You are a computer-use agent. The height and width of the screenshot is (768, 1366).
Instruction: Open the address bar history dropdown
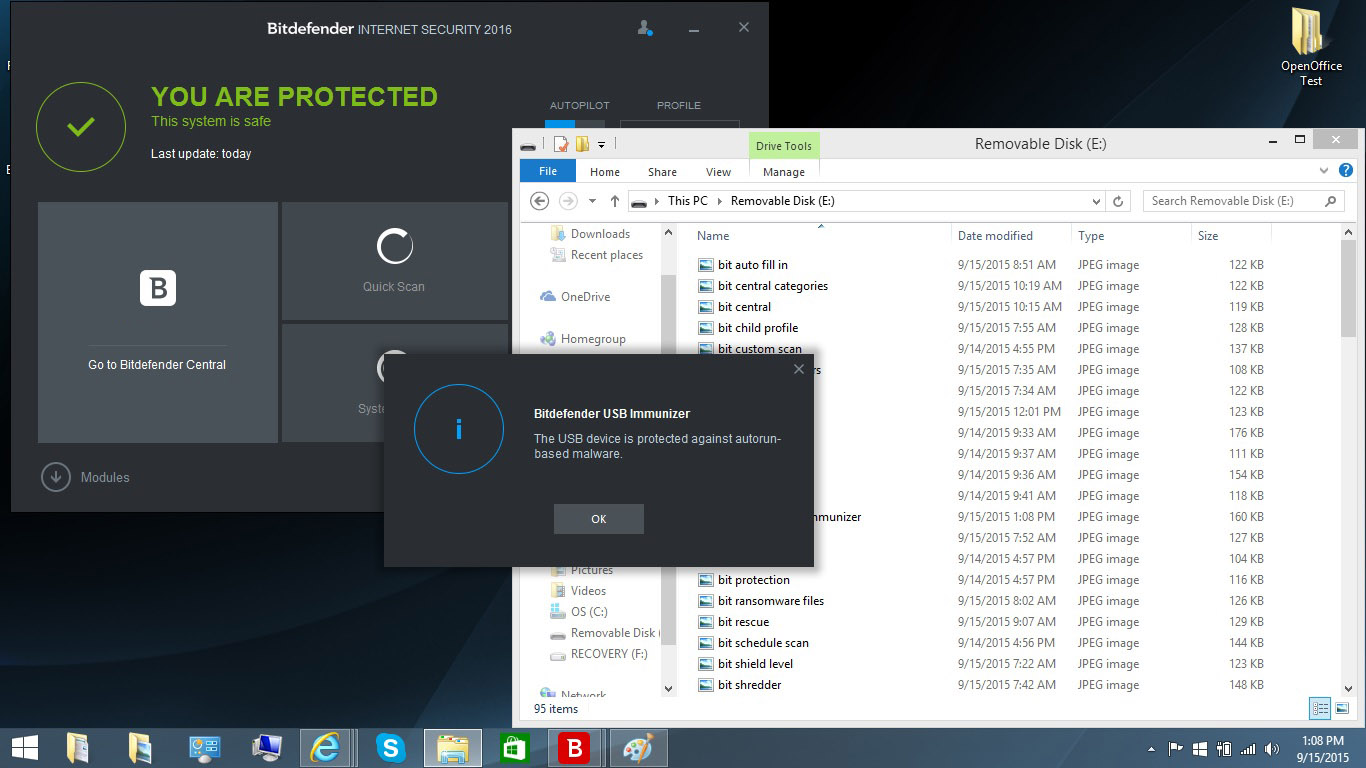[1097, 201]
